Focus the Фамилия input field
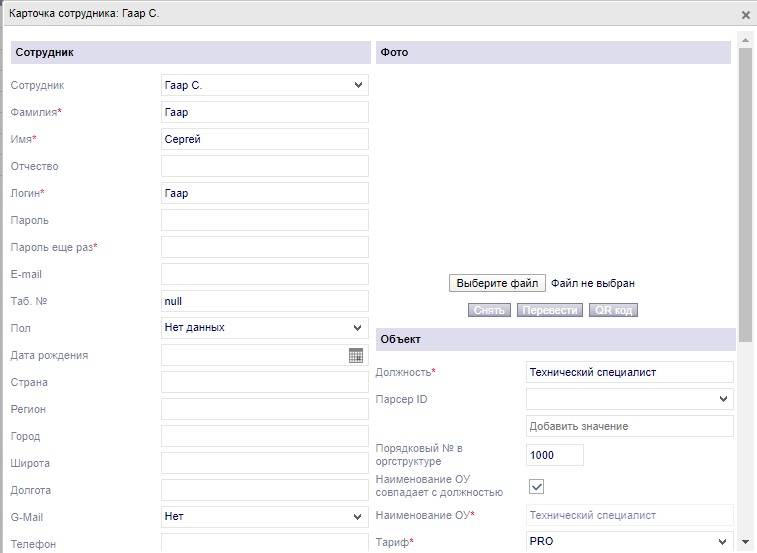 (x=264, y=113)
